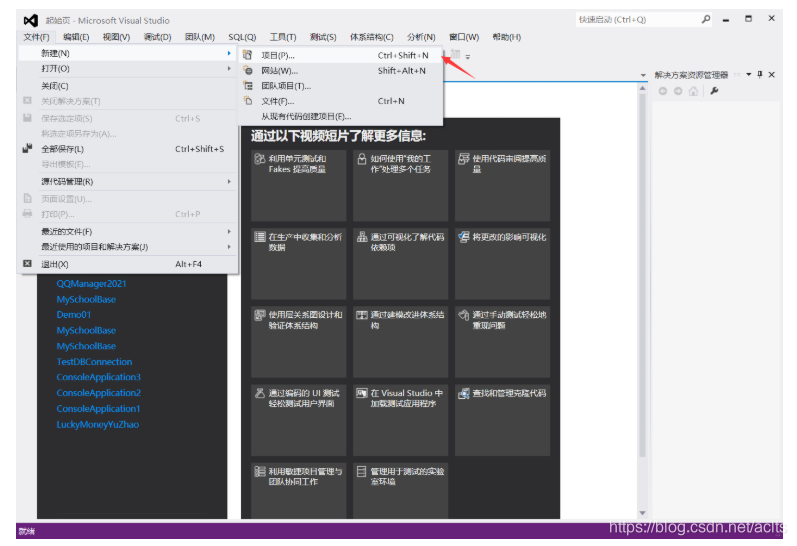Image resolution: width=797 pixels, height=546 pixels.
Task: Open recent project TestDBConnection
Action: [x=94, y=361]
